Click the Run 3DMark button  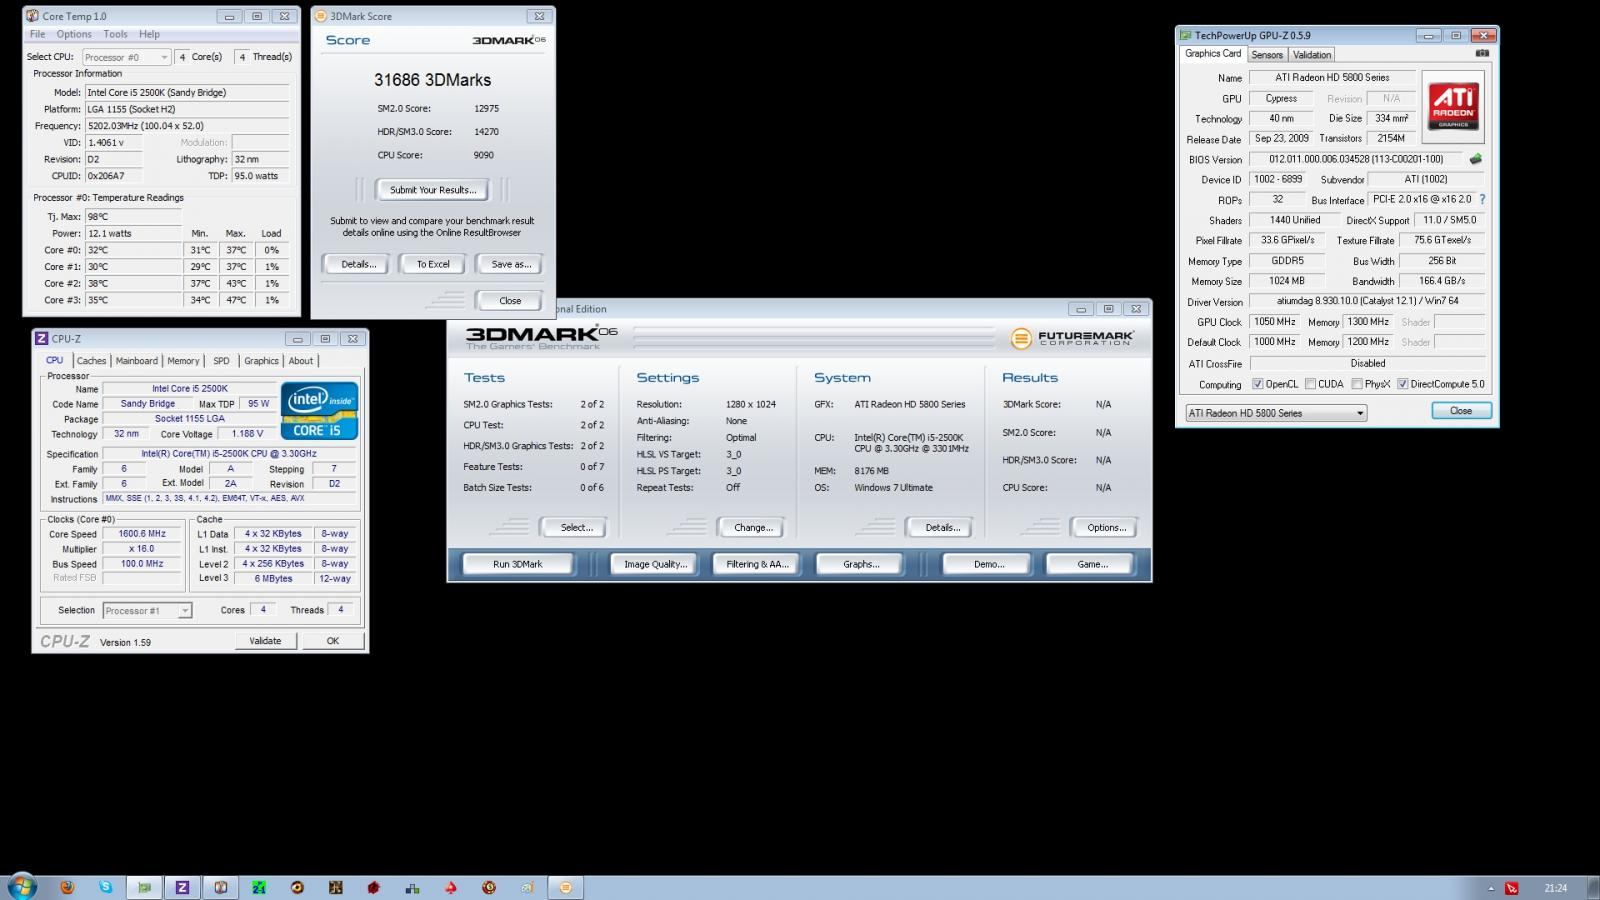point(517,564)
